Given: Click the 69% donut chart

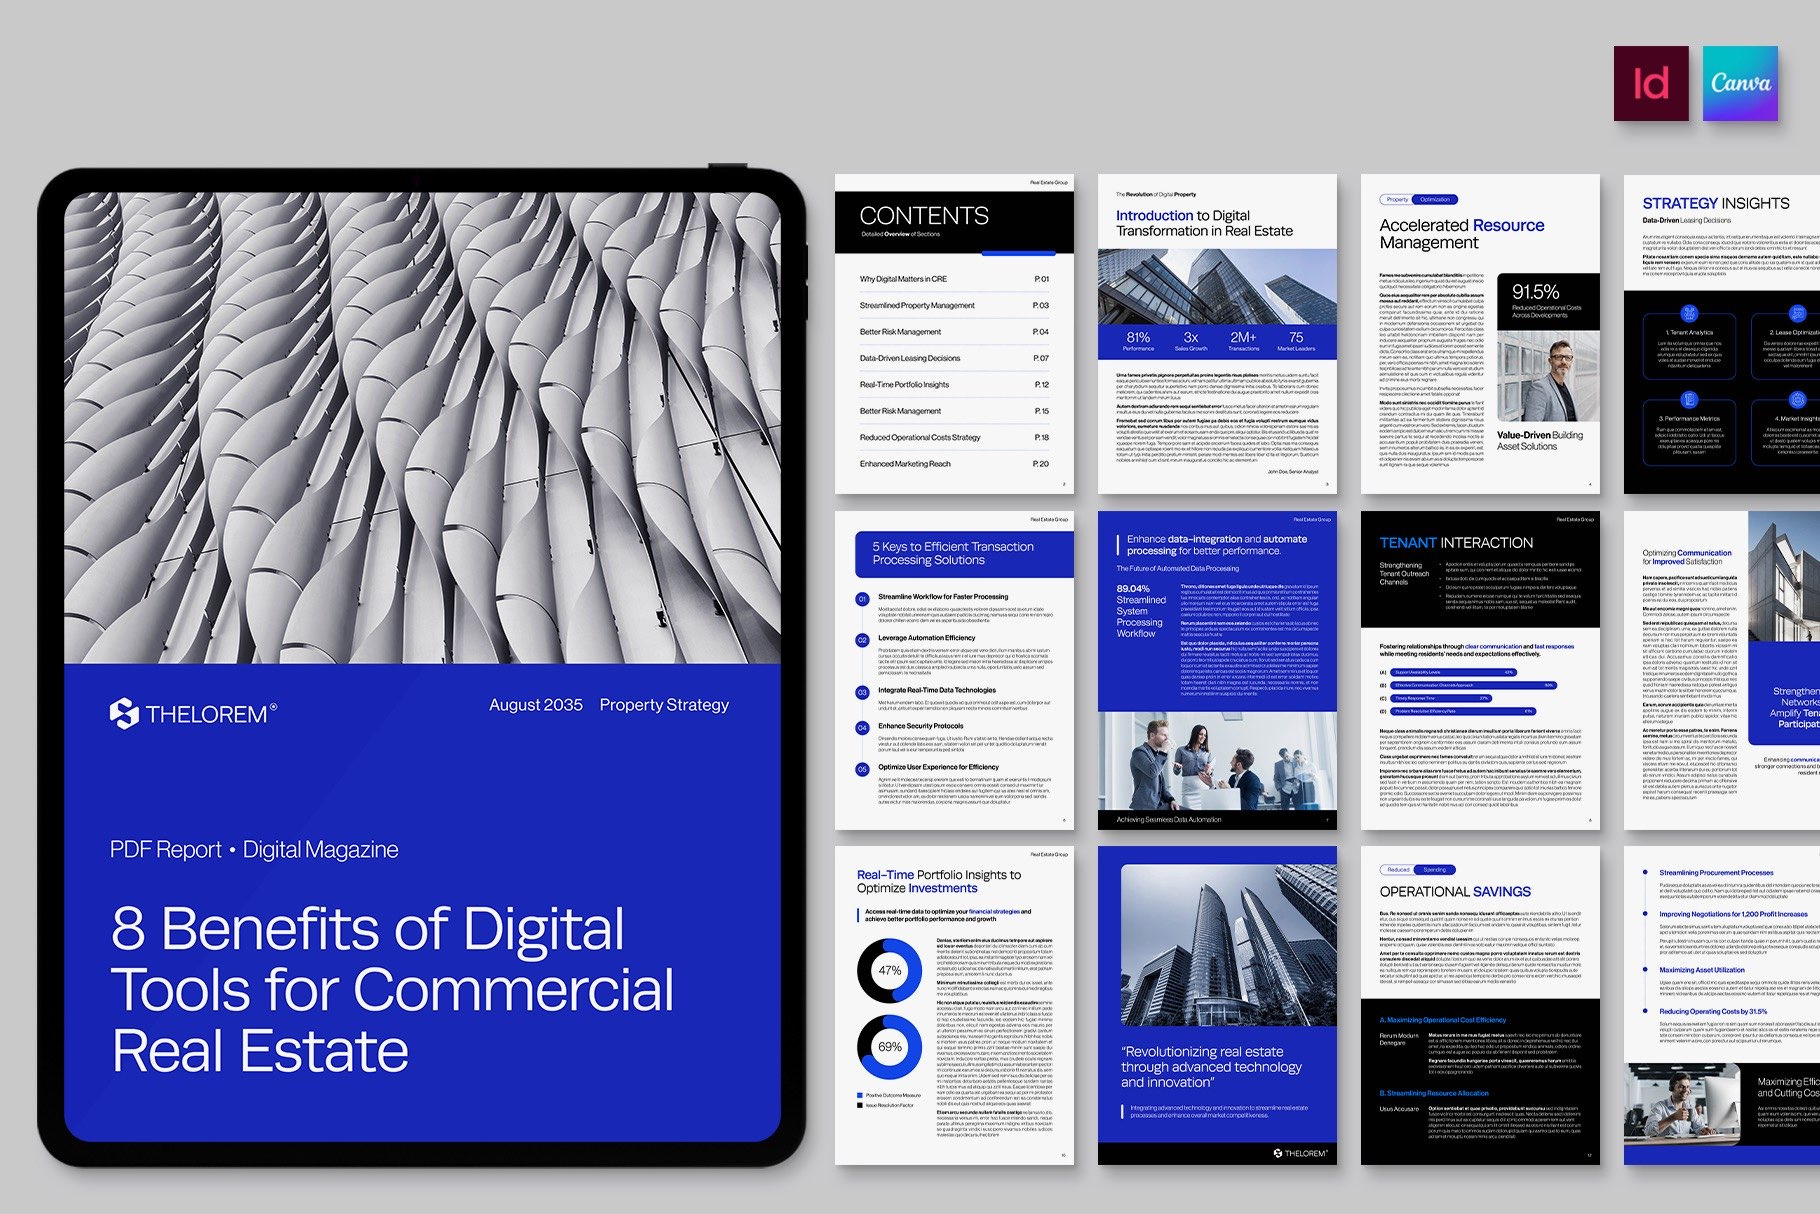Looking at the screenshot, I should coord(889,1047).
